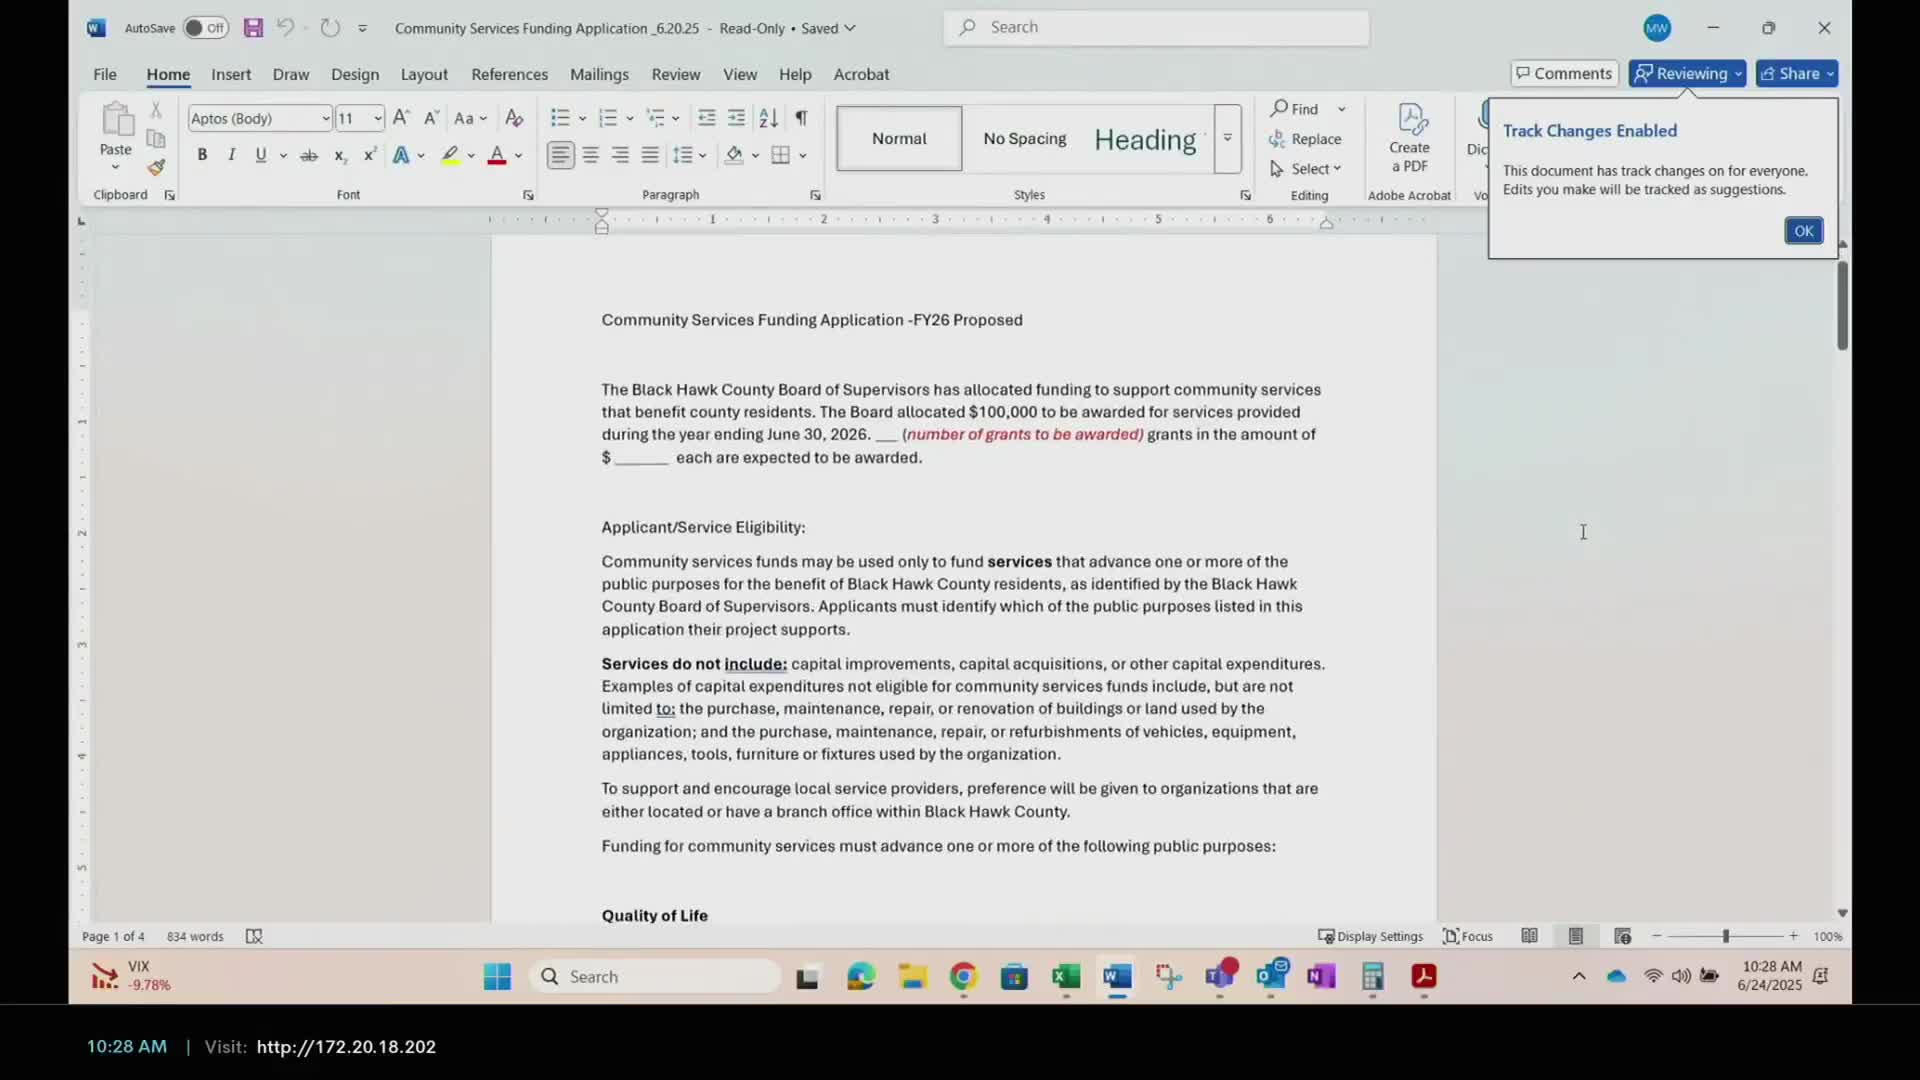This screenshot has height=1080, width=1920.
Task: Toggle Show/Hide paragraph marks
Action: tap(801, 118)
